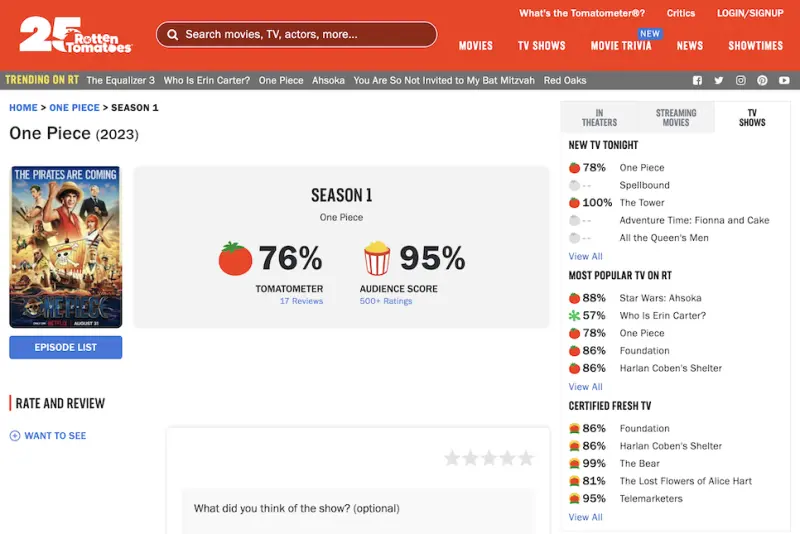The width and height of the screenshot is (800, 534).
Task: Open the Movie Trivia menu item
Action: coord(621,46)
